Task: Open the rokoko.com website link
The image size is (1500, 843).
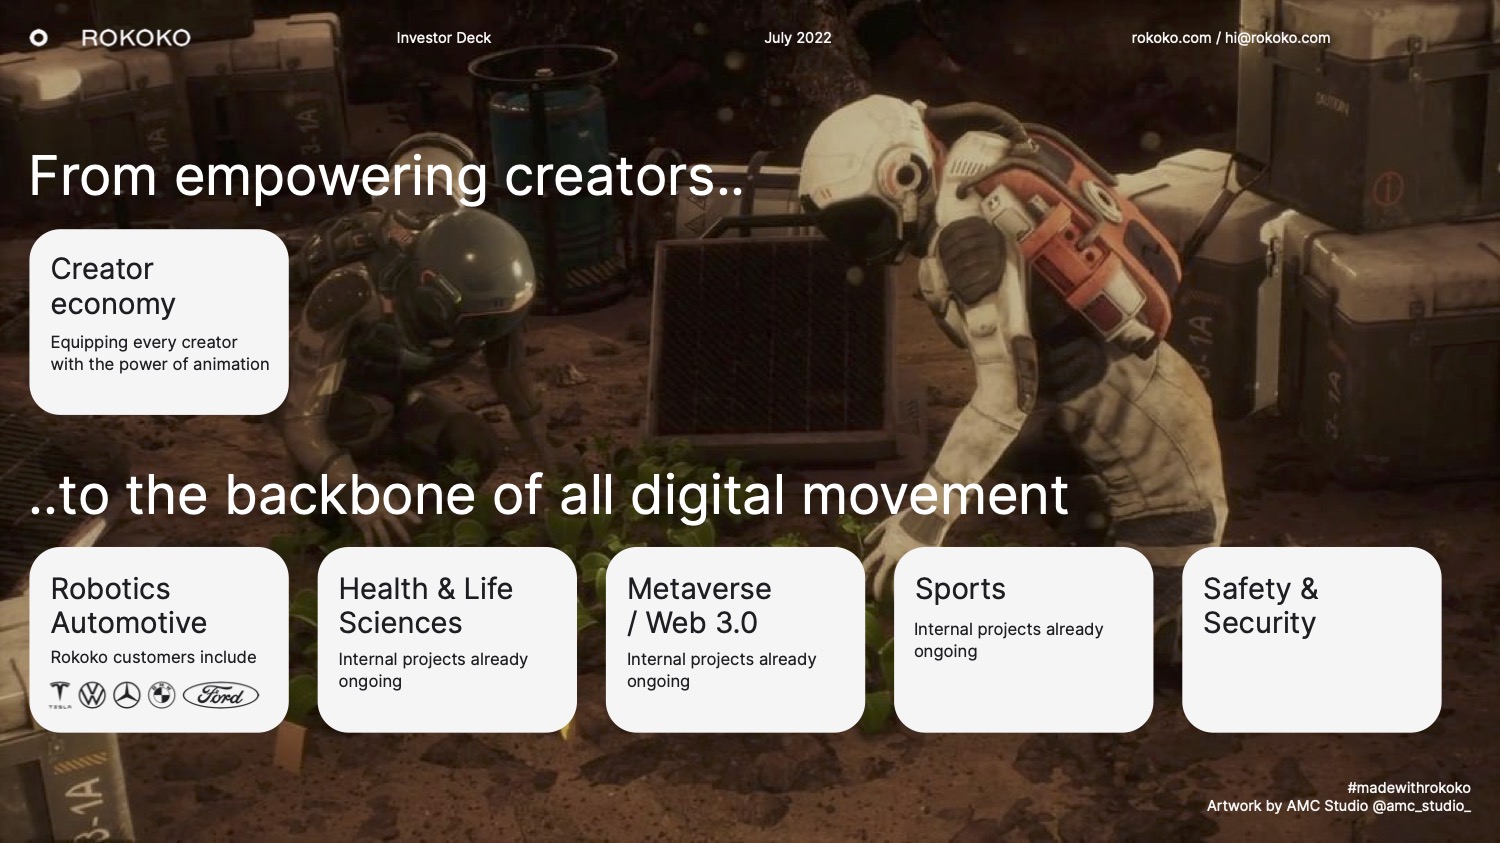Action: [1171, 38]
